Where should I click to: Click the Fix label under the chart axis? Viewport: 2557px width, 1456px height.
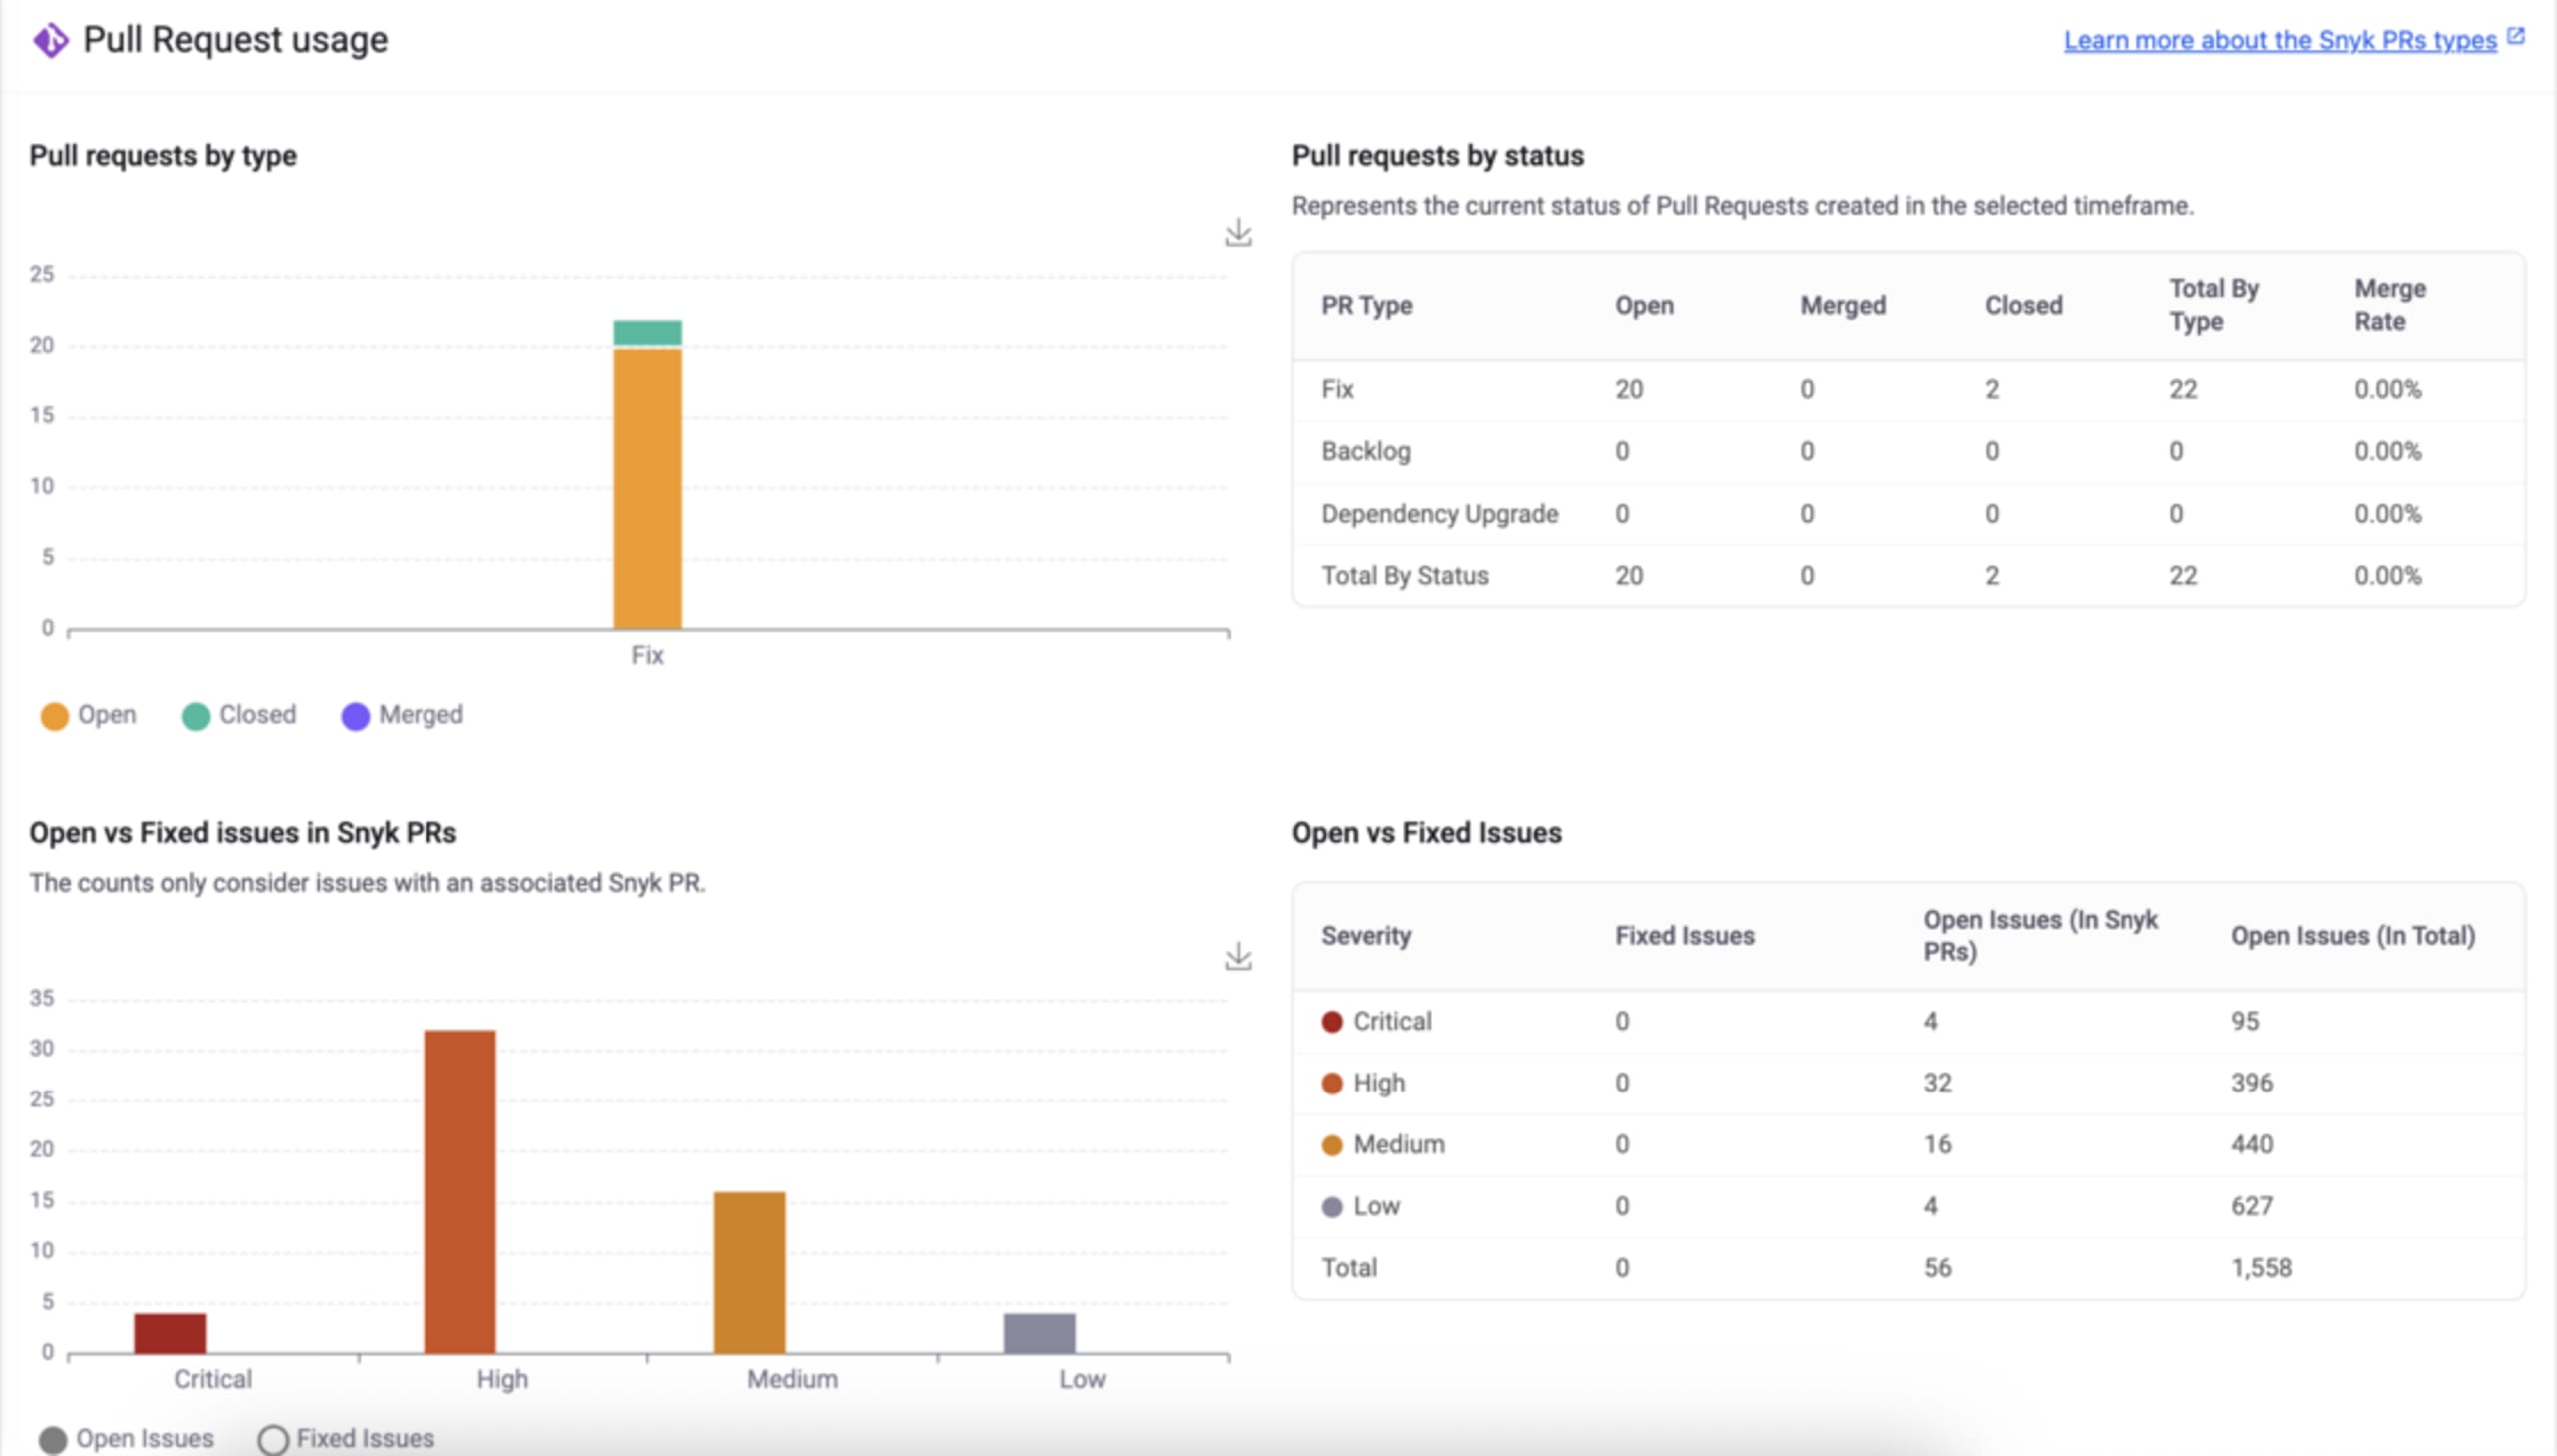647,656
